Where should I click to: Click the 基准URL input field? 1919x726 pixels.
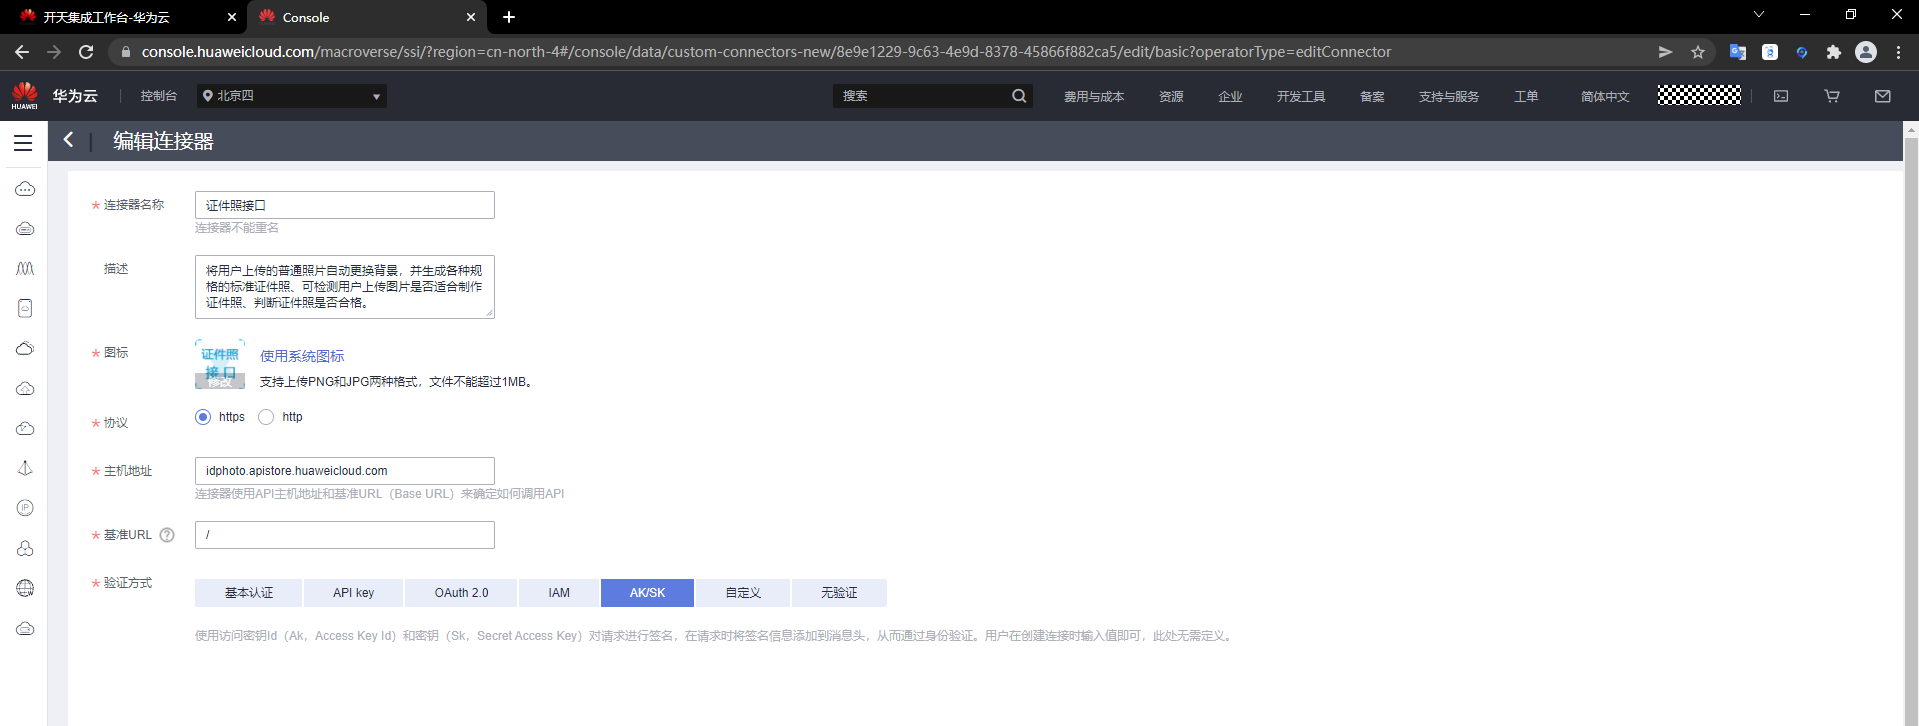point(345,535)
